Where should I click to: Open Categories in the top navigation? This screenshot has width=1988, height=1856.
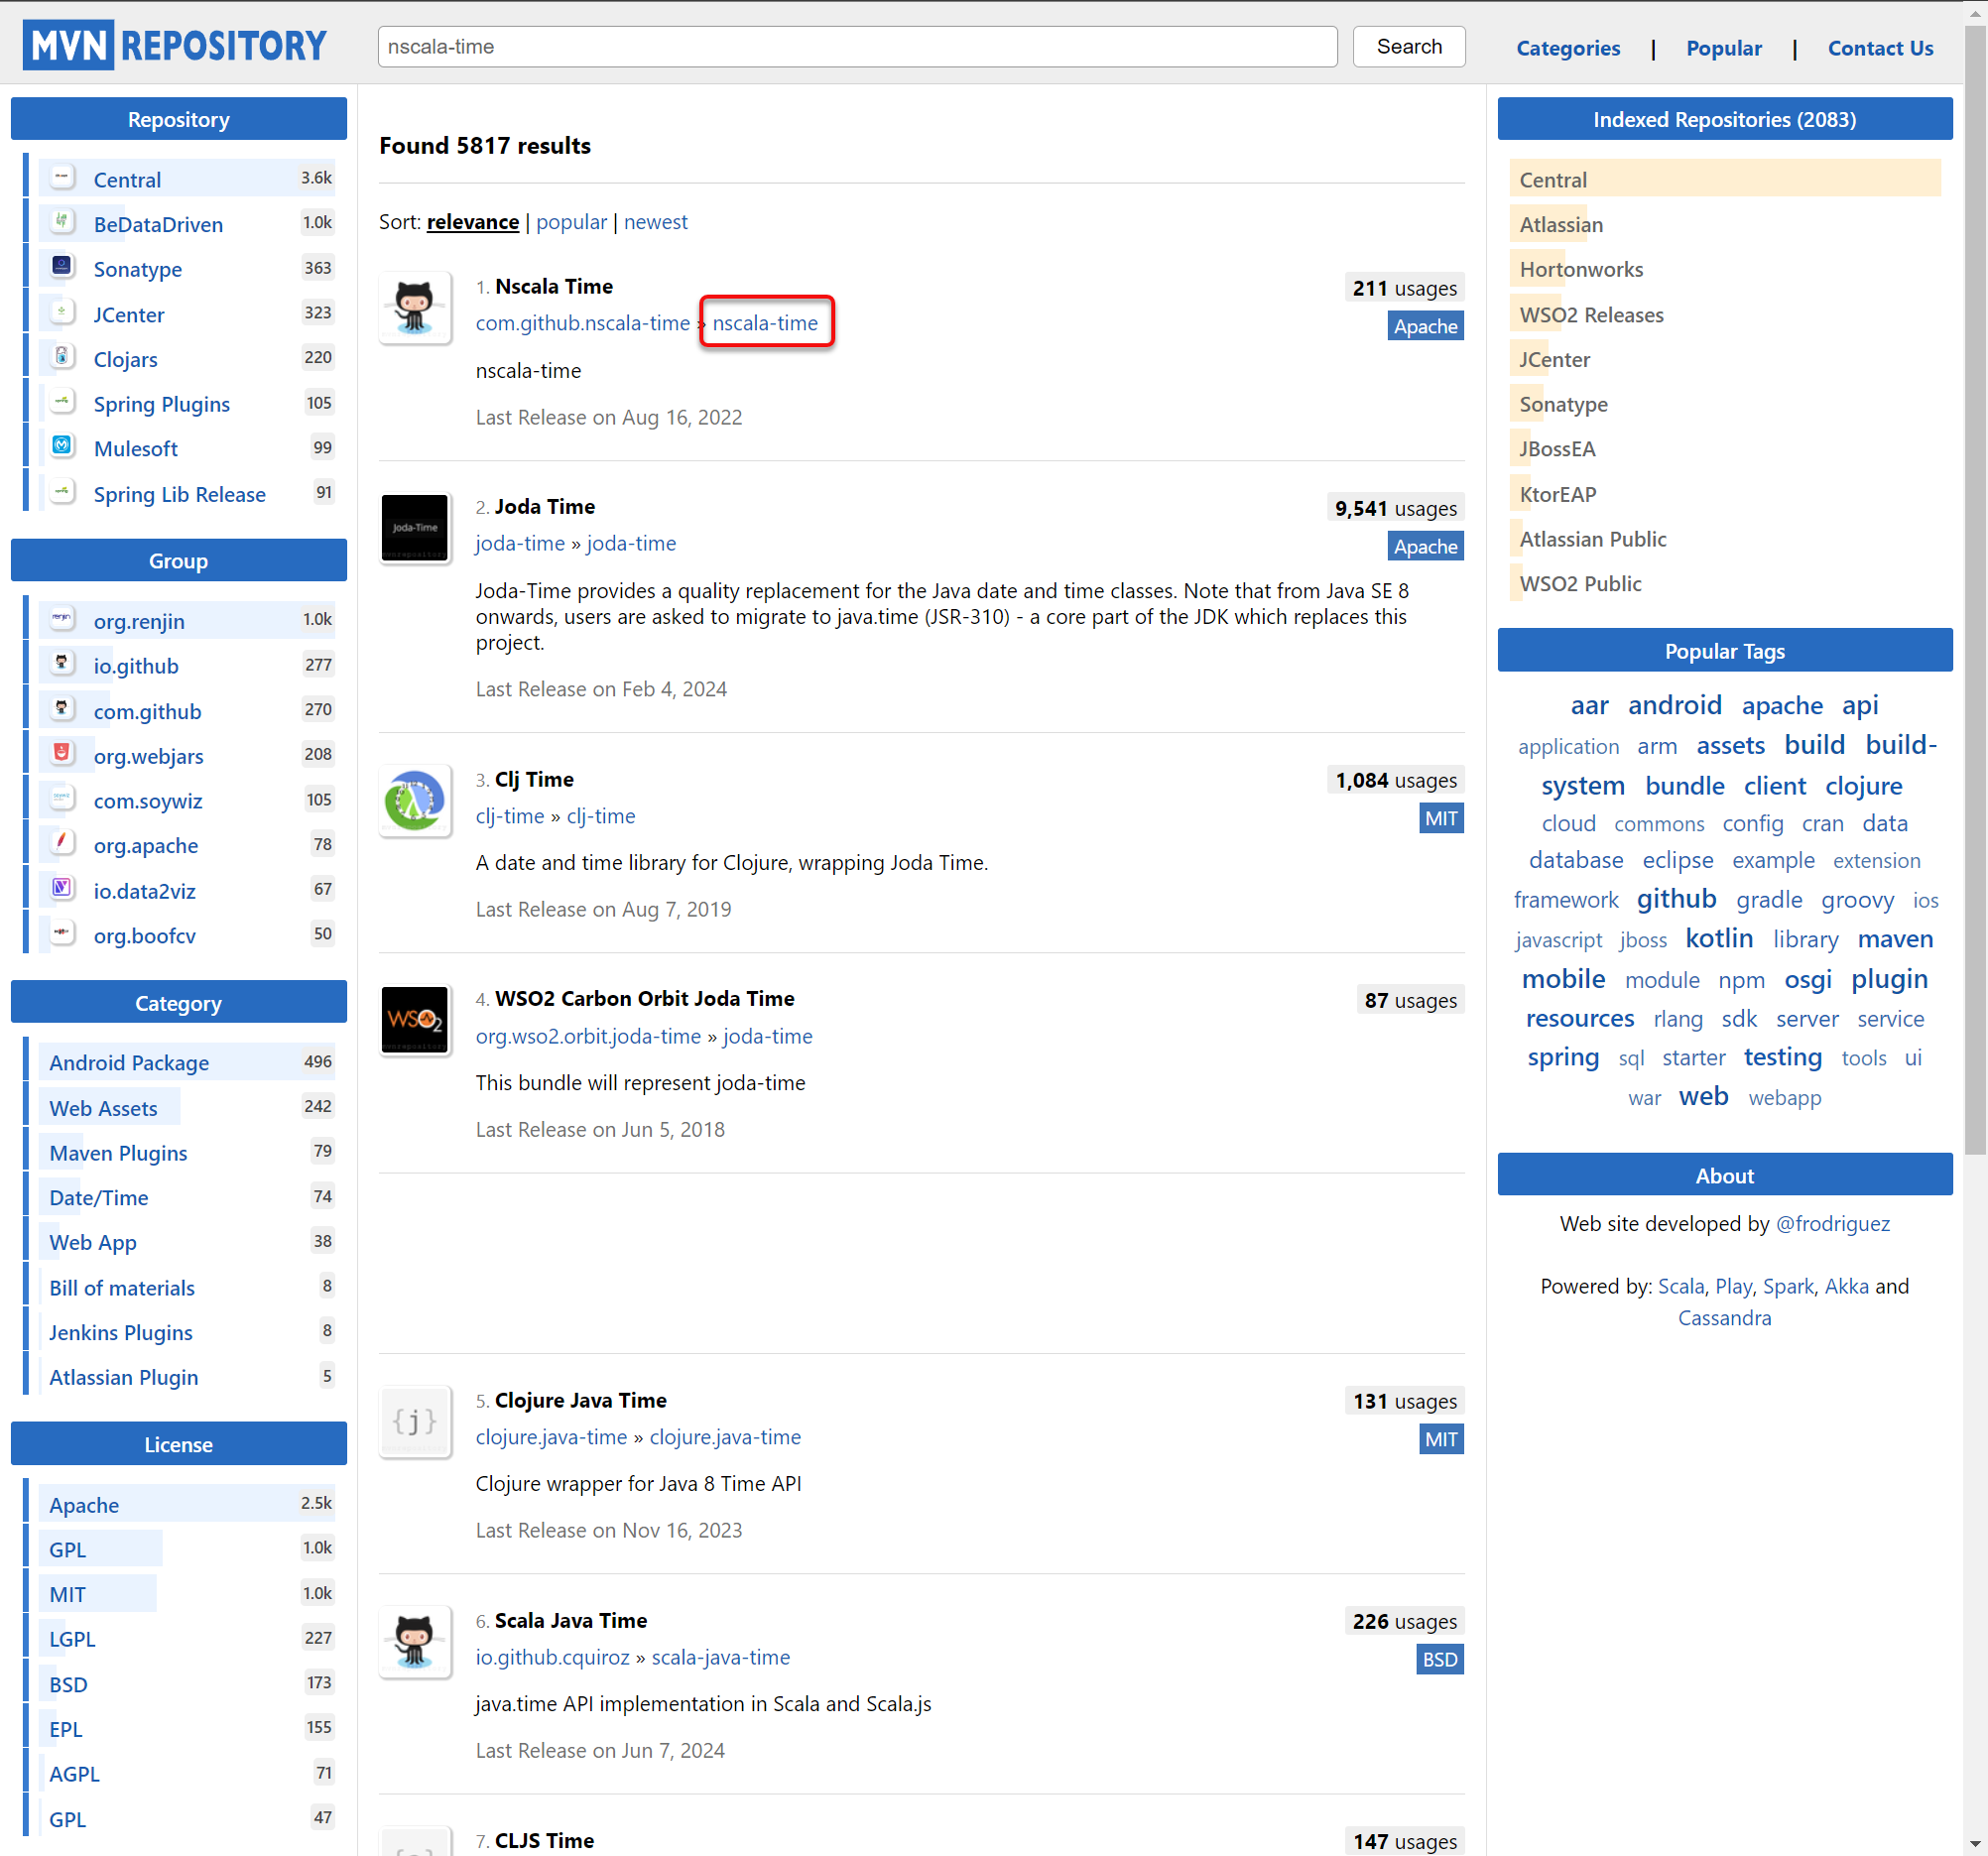(1567, 48)
